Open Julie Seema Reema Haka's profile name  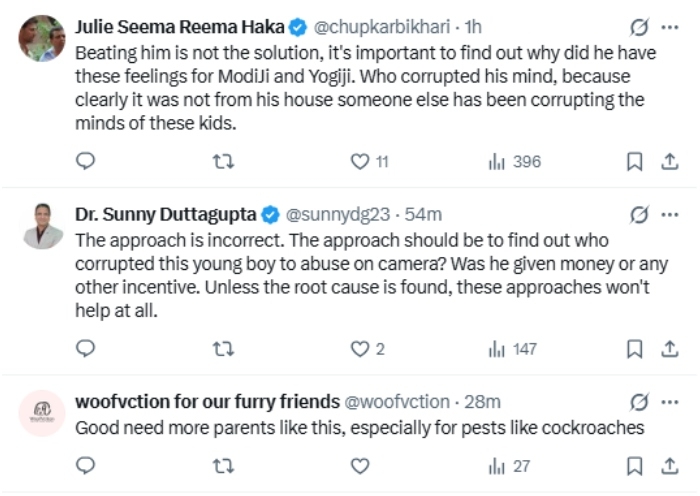pos(179,27)
